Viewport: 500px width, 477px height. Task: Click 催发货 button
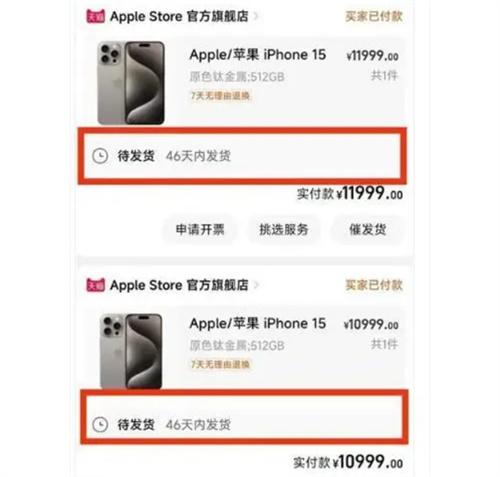pyautogui.click(x=368, y=229)
